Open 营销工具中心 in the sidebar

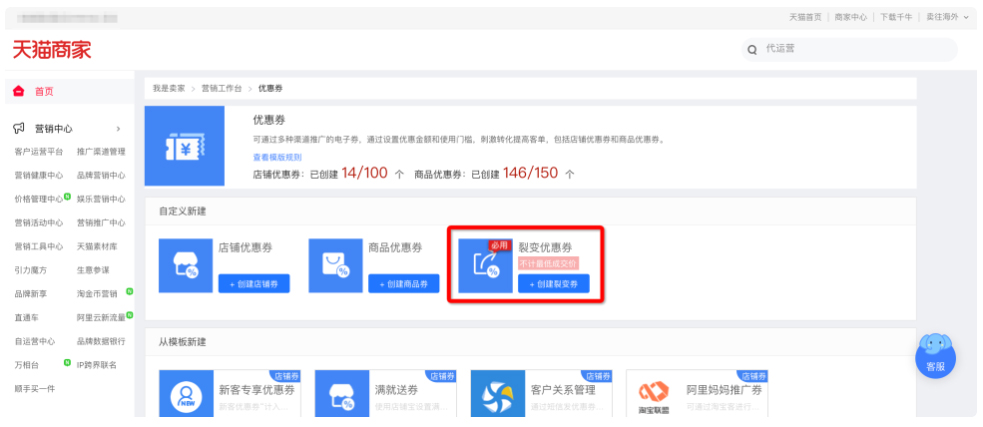[38, 247]
